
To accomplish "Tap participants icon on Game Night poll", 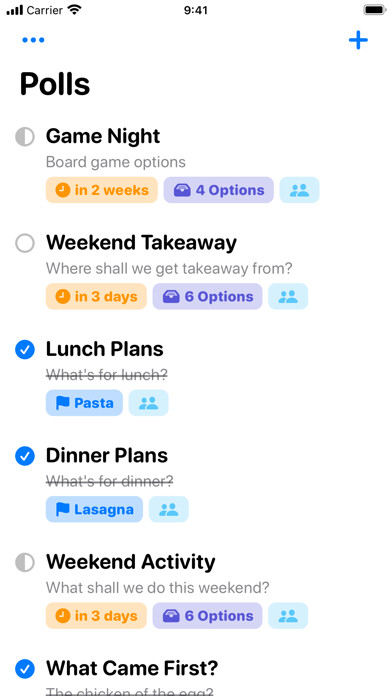I will (x=299, y=190).
